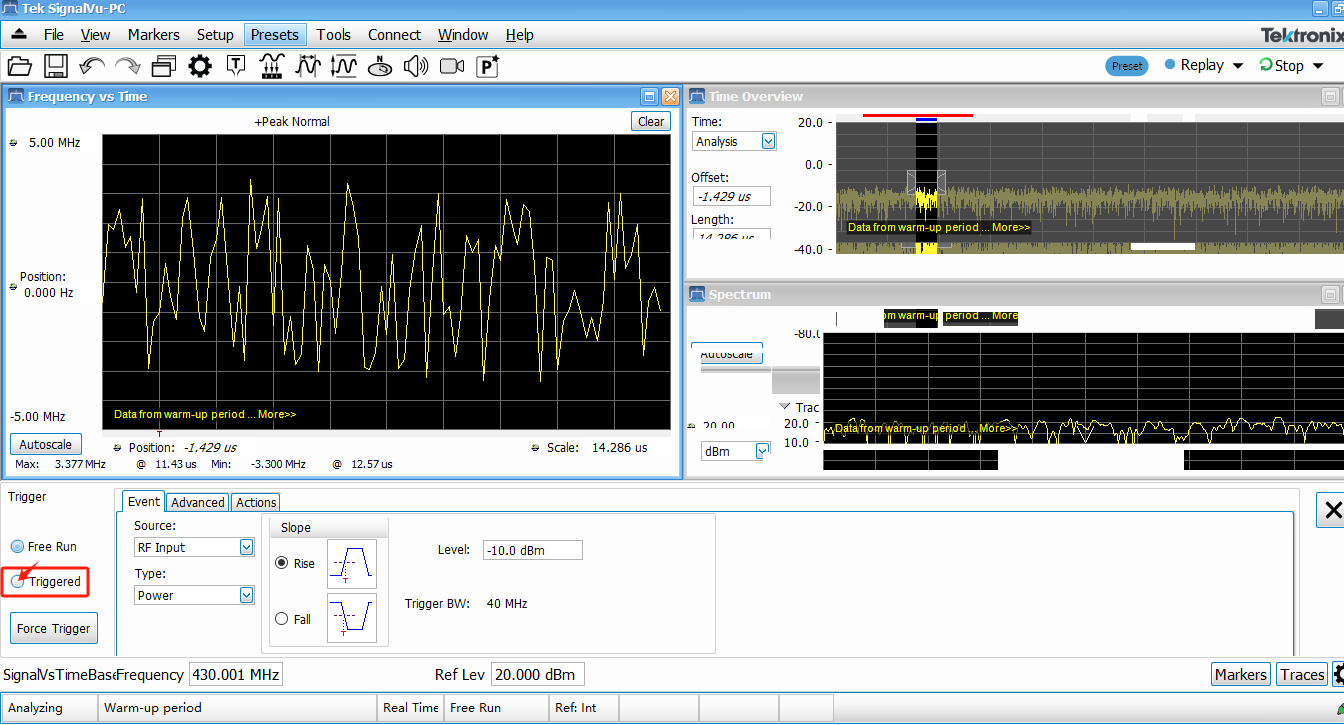Expand the Trace selector triangle in Spectrum

tap(784, 407)
